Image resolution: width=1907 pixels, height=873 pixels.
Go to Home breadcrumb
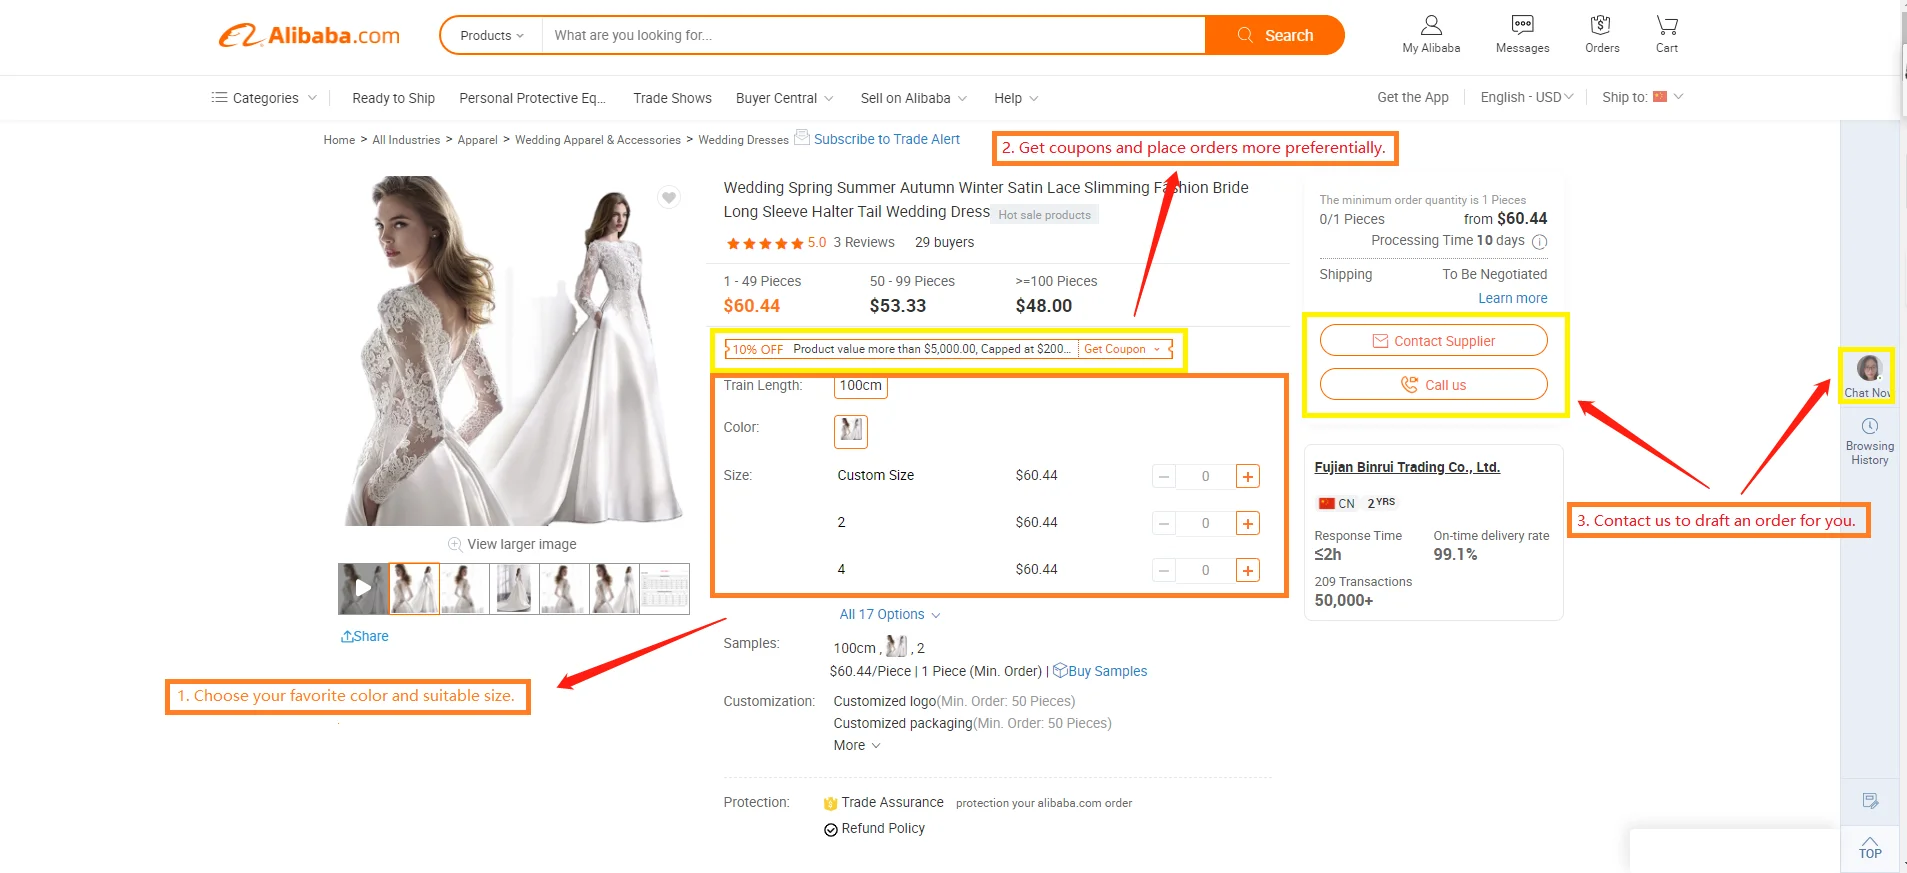(339, 140)
